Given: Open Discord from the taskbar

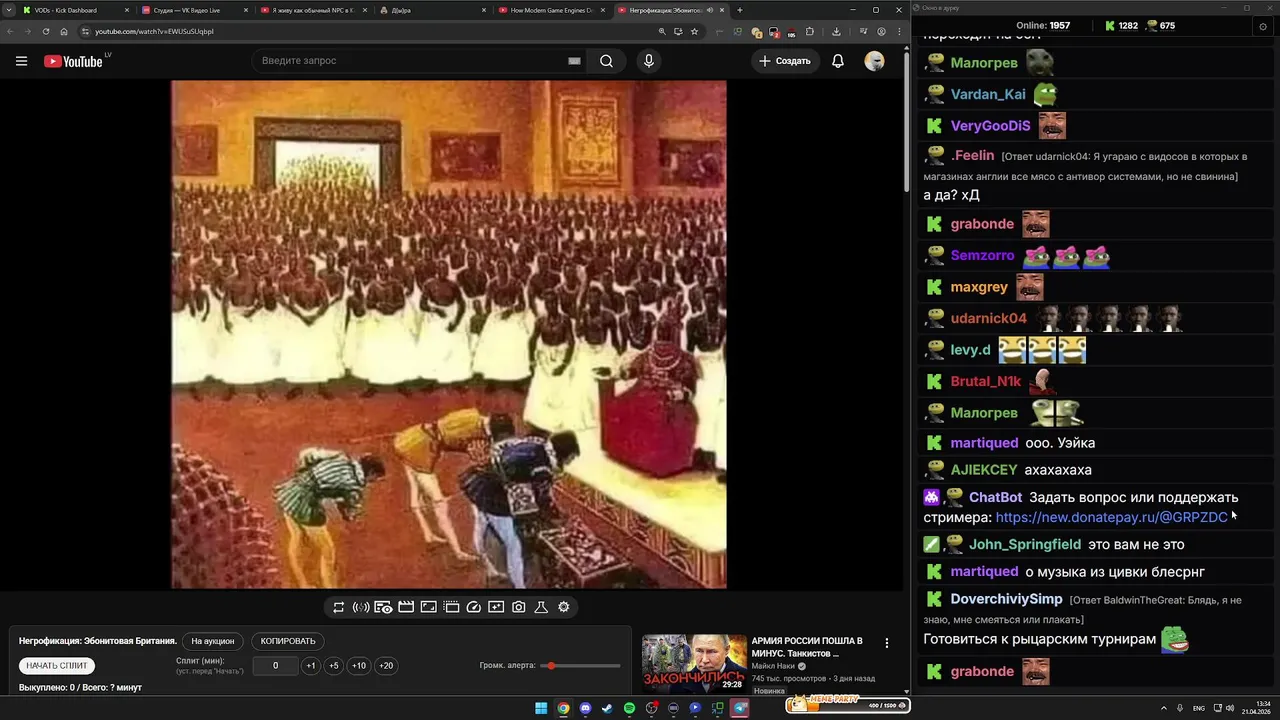Looking at the screenshot, I should (x=585, y=708).
